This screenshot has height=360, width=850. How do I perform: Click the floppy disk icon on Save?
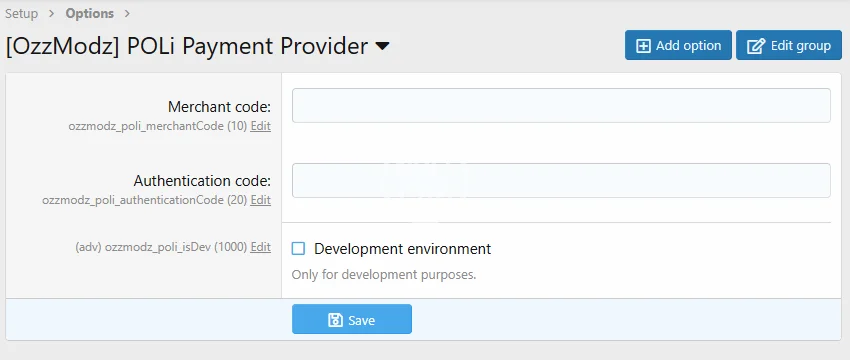pos(336,320)
